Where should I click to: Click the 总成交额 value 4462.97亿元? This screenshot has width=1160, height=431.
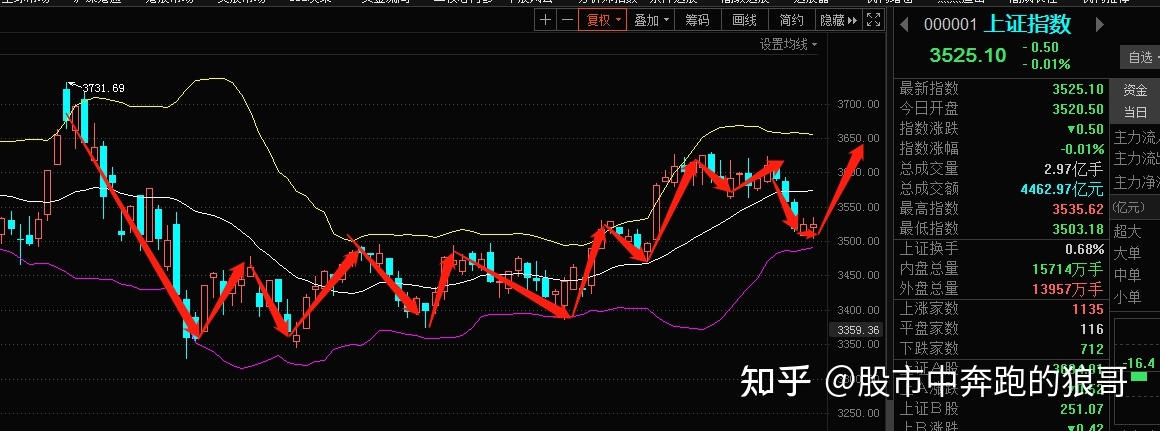[1062, 189]
